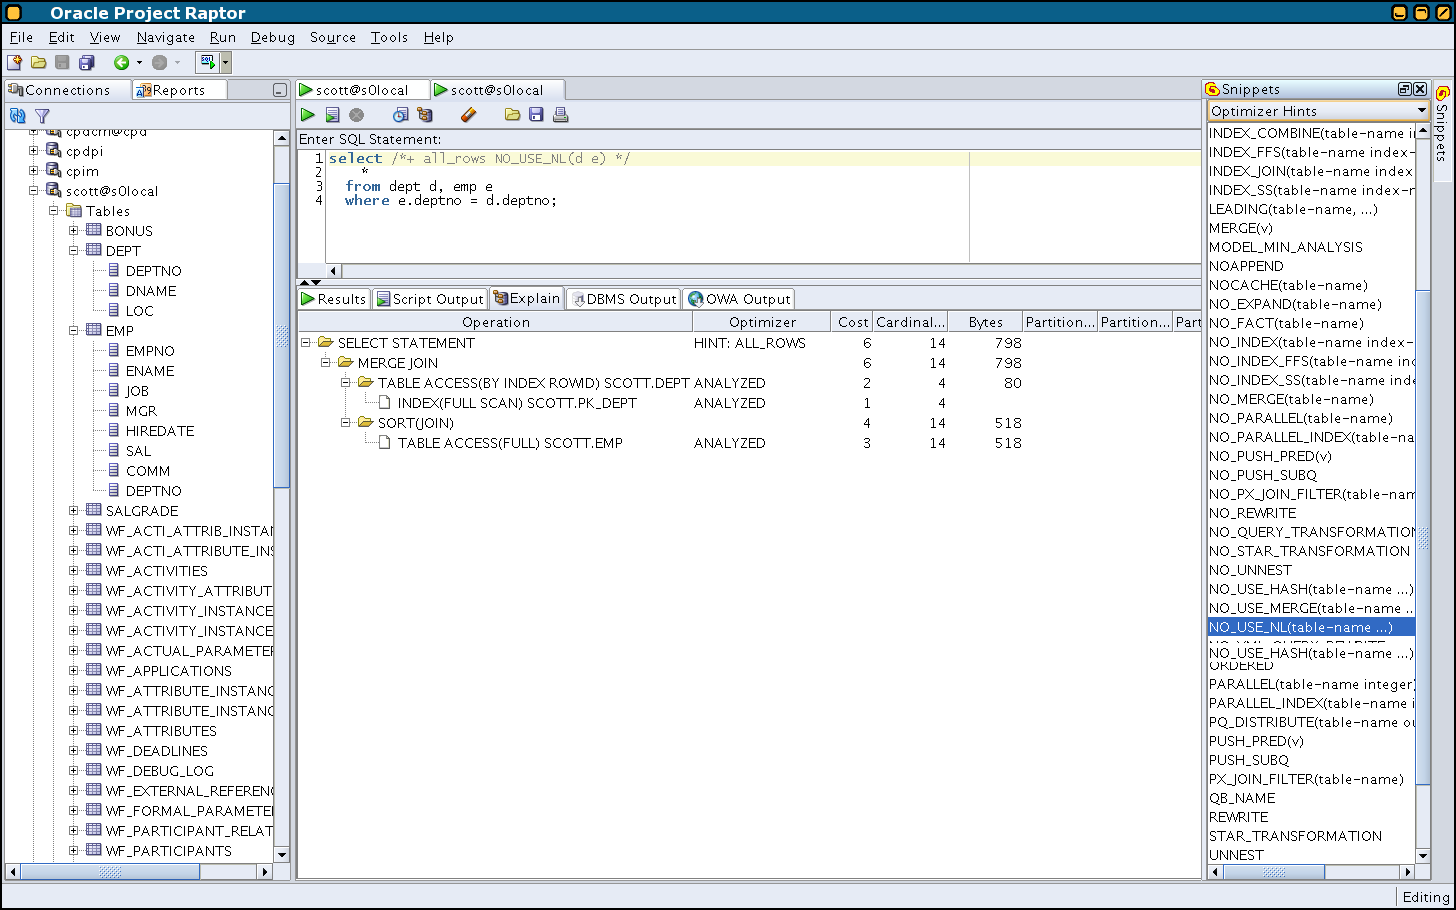
Task: Click the Run Script icon
Action: click(333, 115)
